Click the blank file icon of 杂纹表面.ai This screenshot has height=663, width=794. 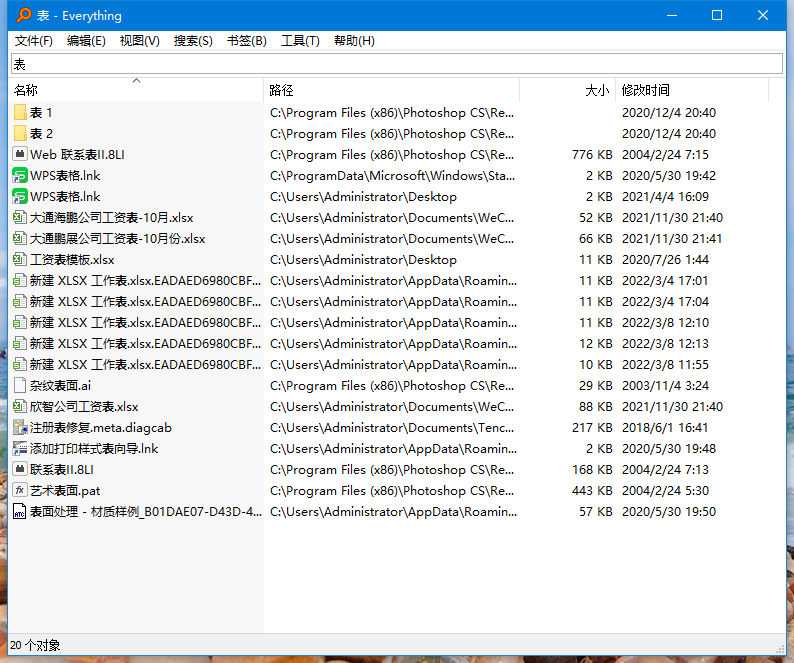(x=20, y=386)
